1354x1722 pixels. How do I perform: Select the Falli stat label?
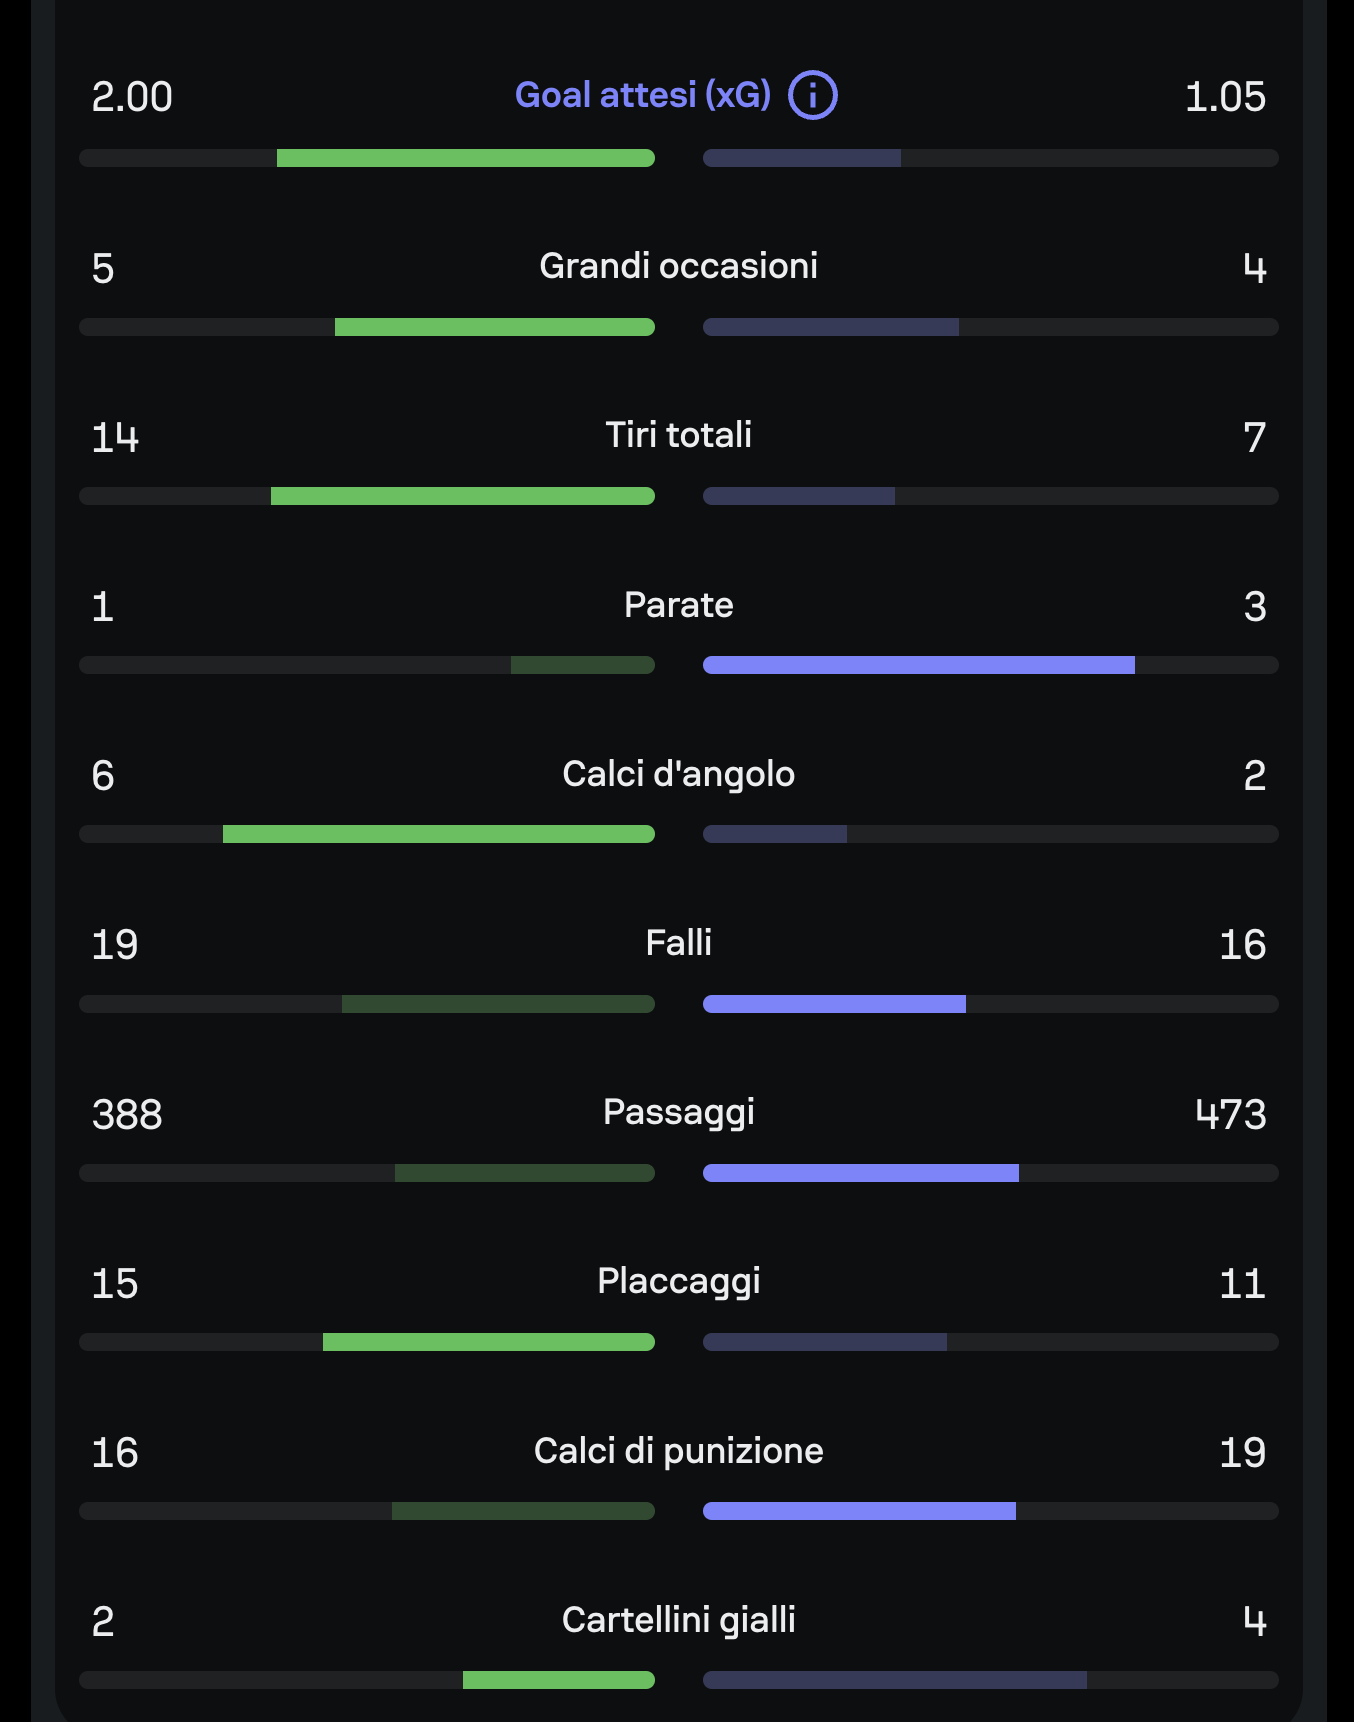tap(678, 943)
